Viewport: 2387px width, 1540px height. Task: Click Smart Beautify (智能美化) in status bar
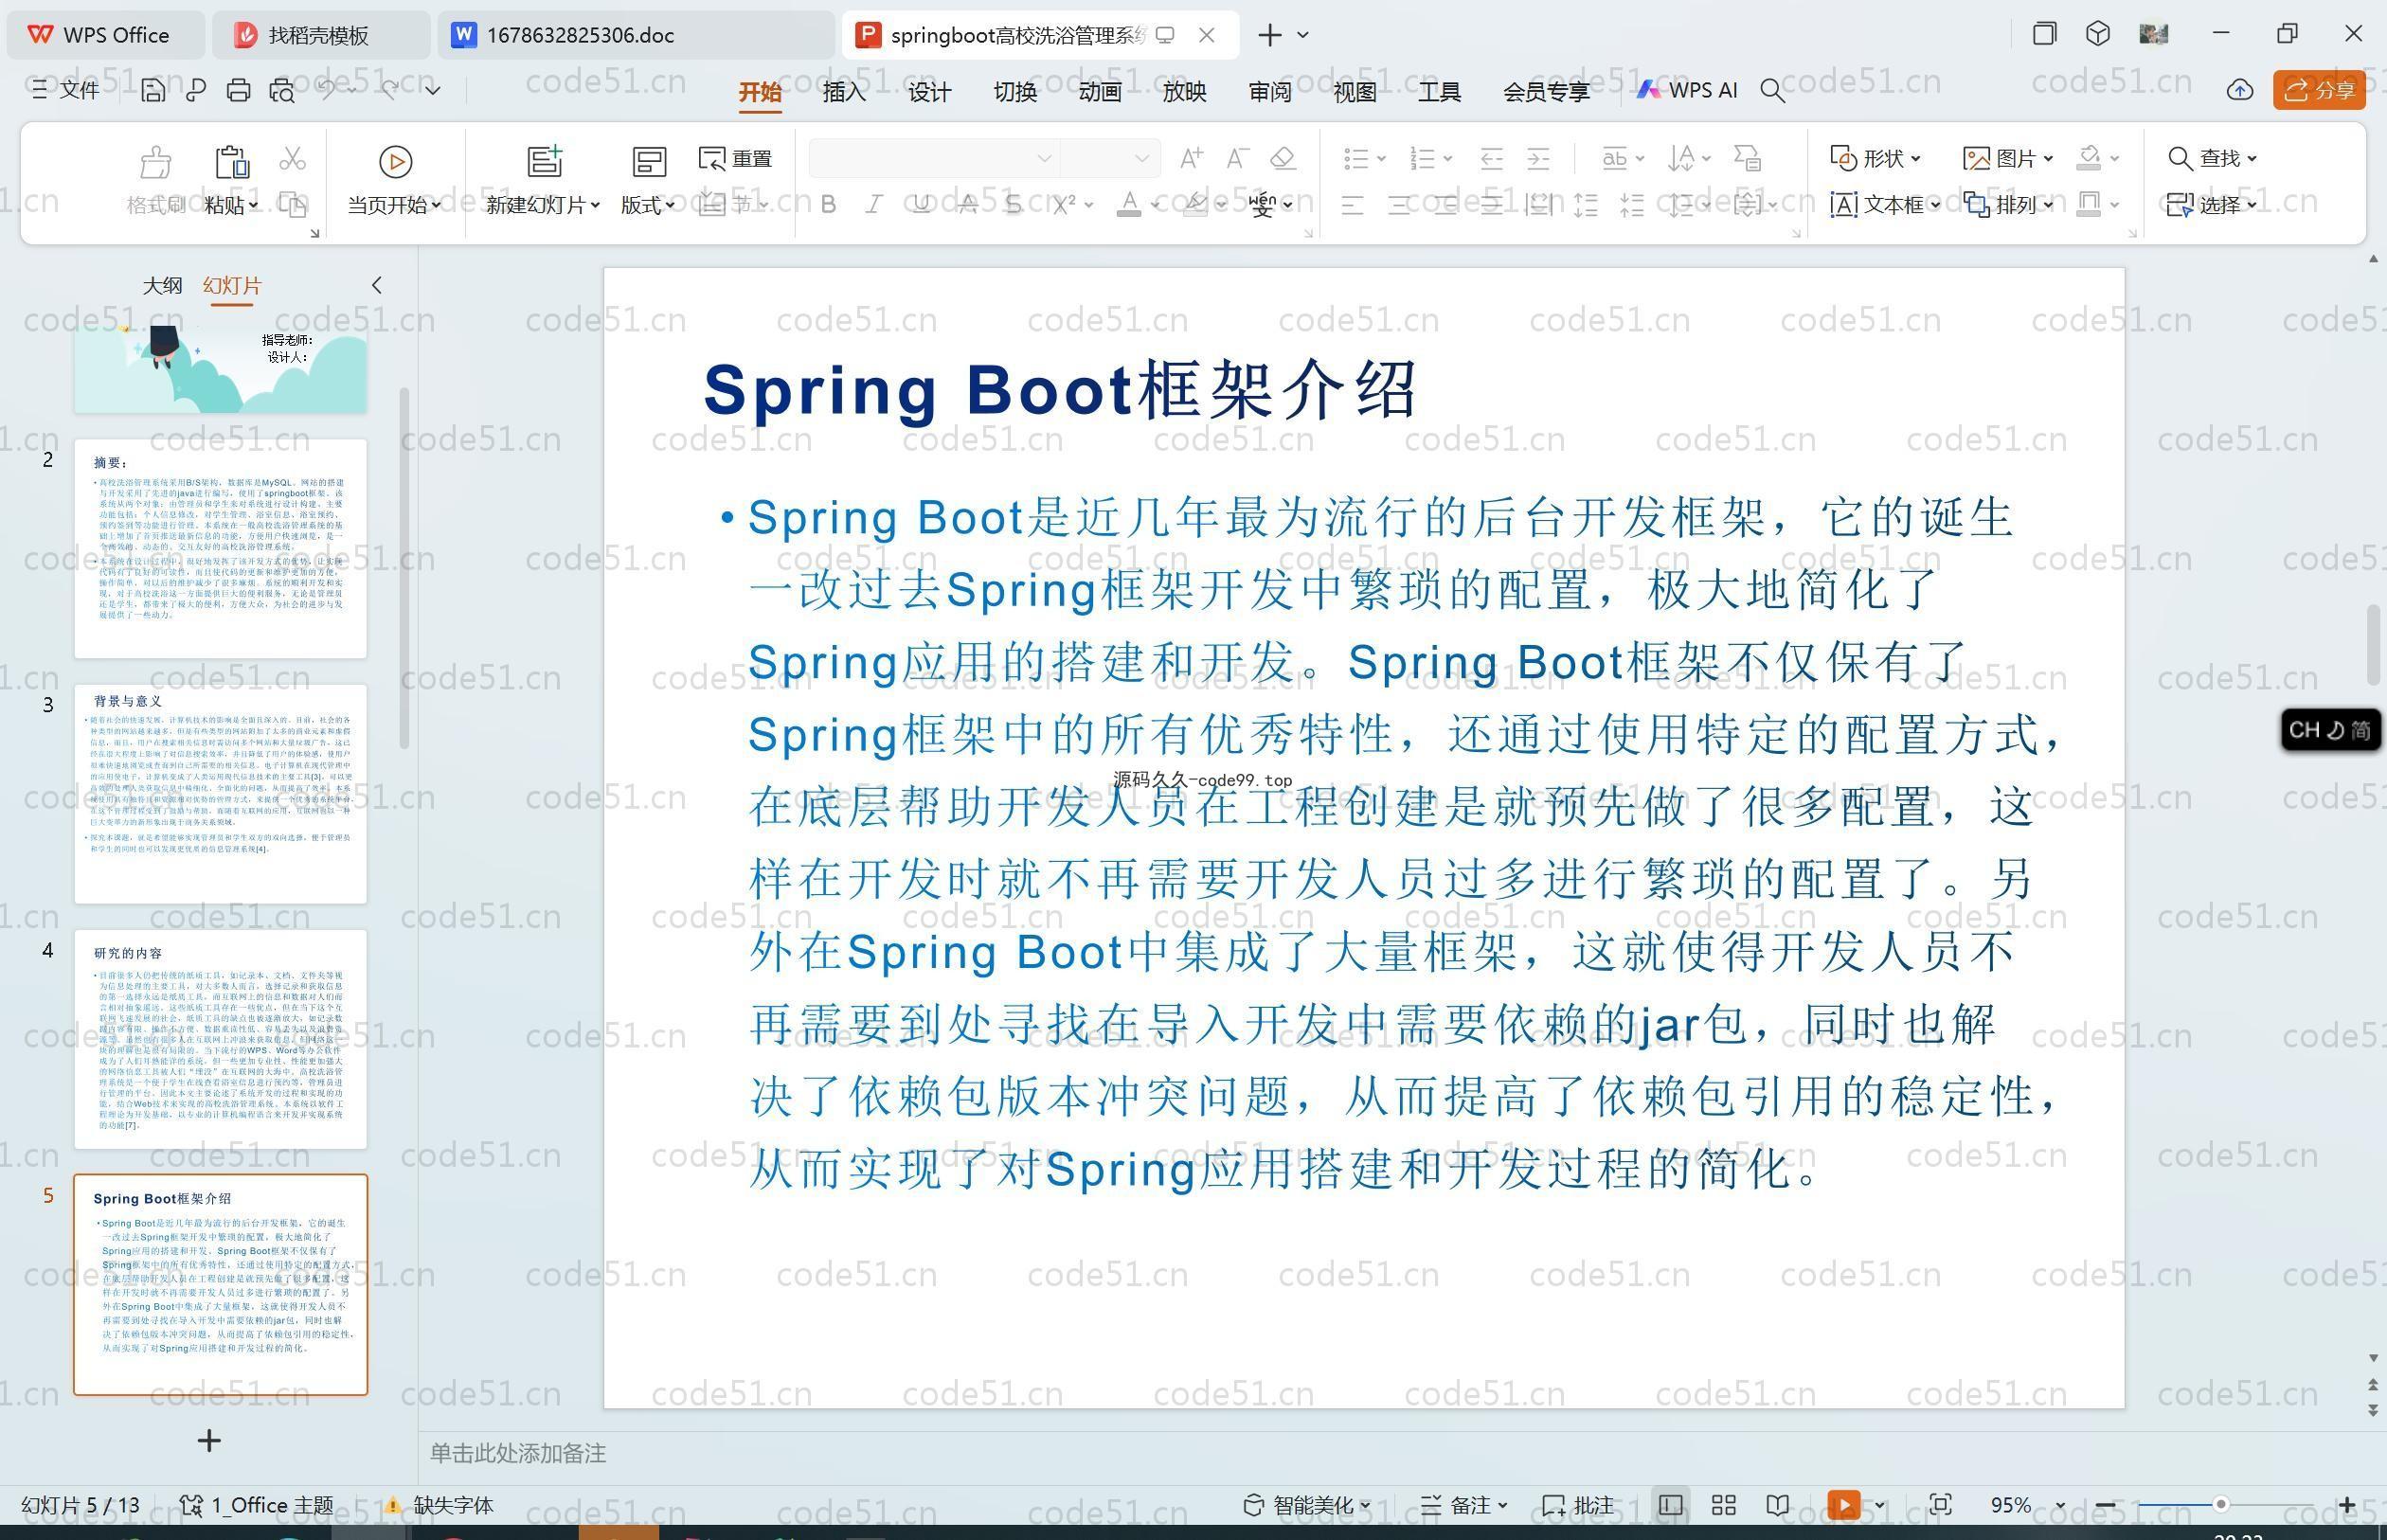[x=1306, y=1505]
